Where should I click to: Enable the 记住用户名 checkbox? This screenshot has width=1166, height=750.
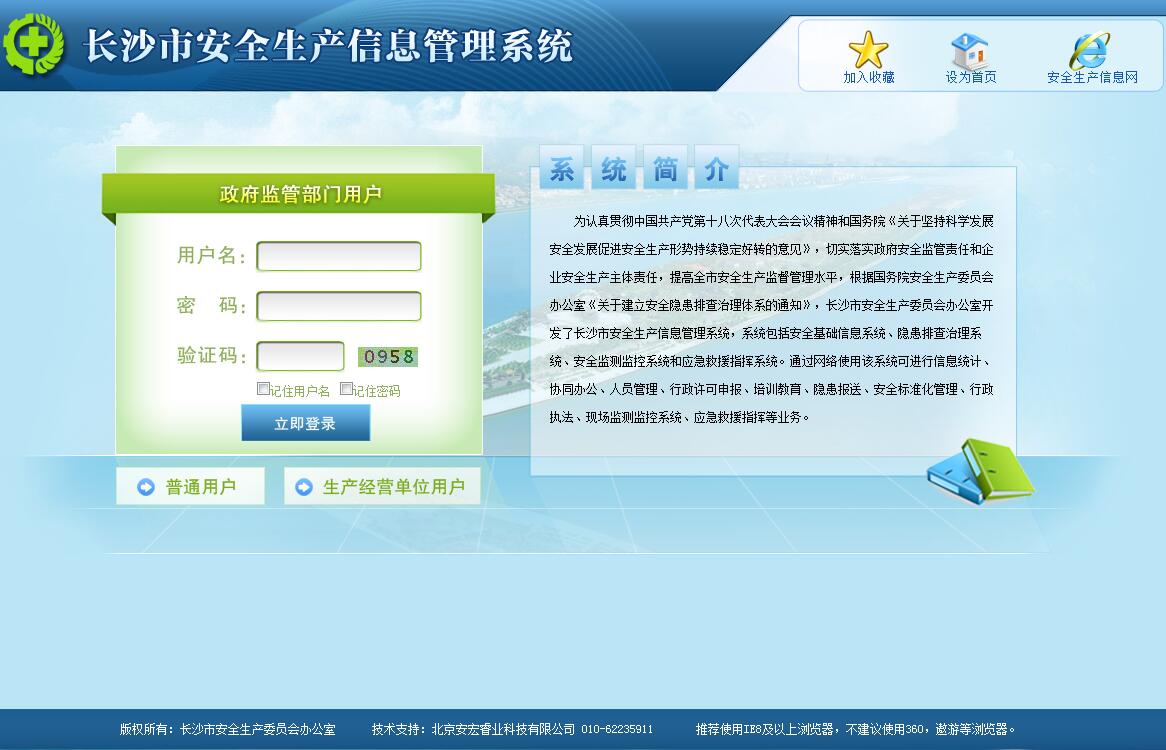263,389
